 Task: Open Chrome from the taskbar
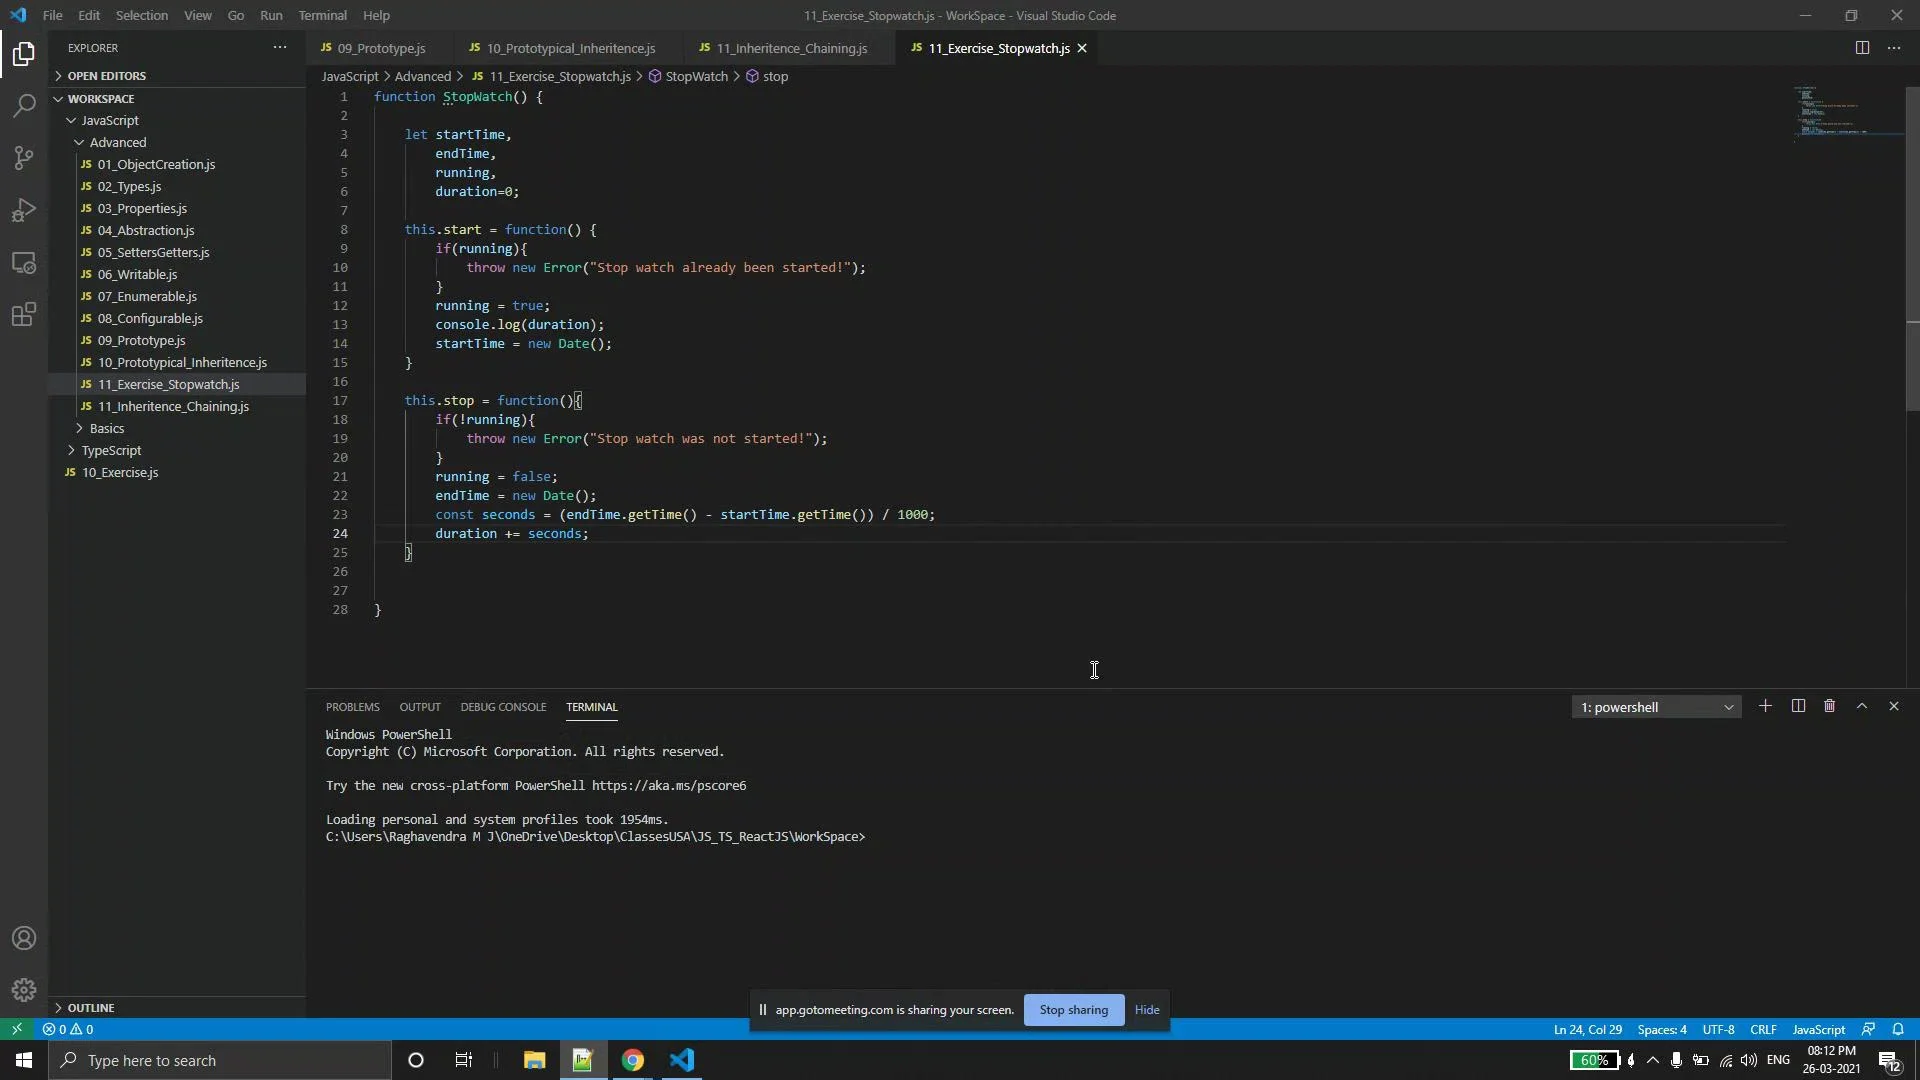click(632, 1060)
